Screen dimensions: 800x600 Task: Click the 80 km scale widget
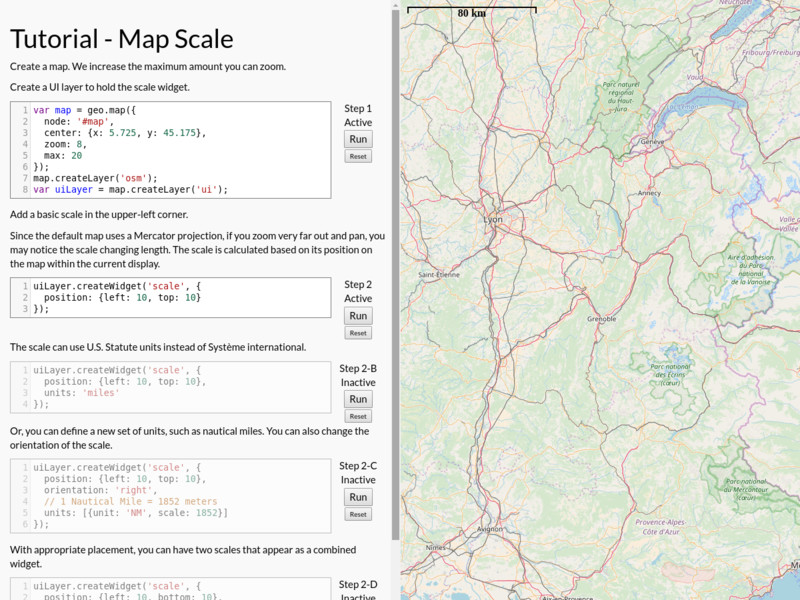471,10
